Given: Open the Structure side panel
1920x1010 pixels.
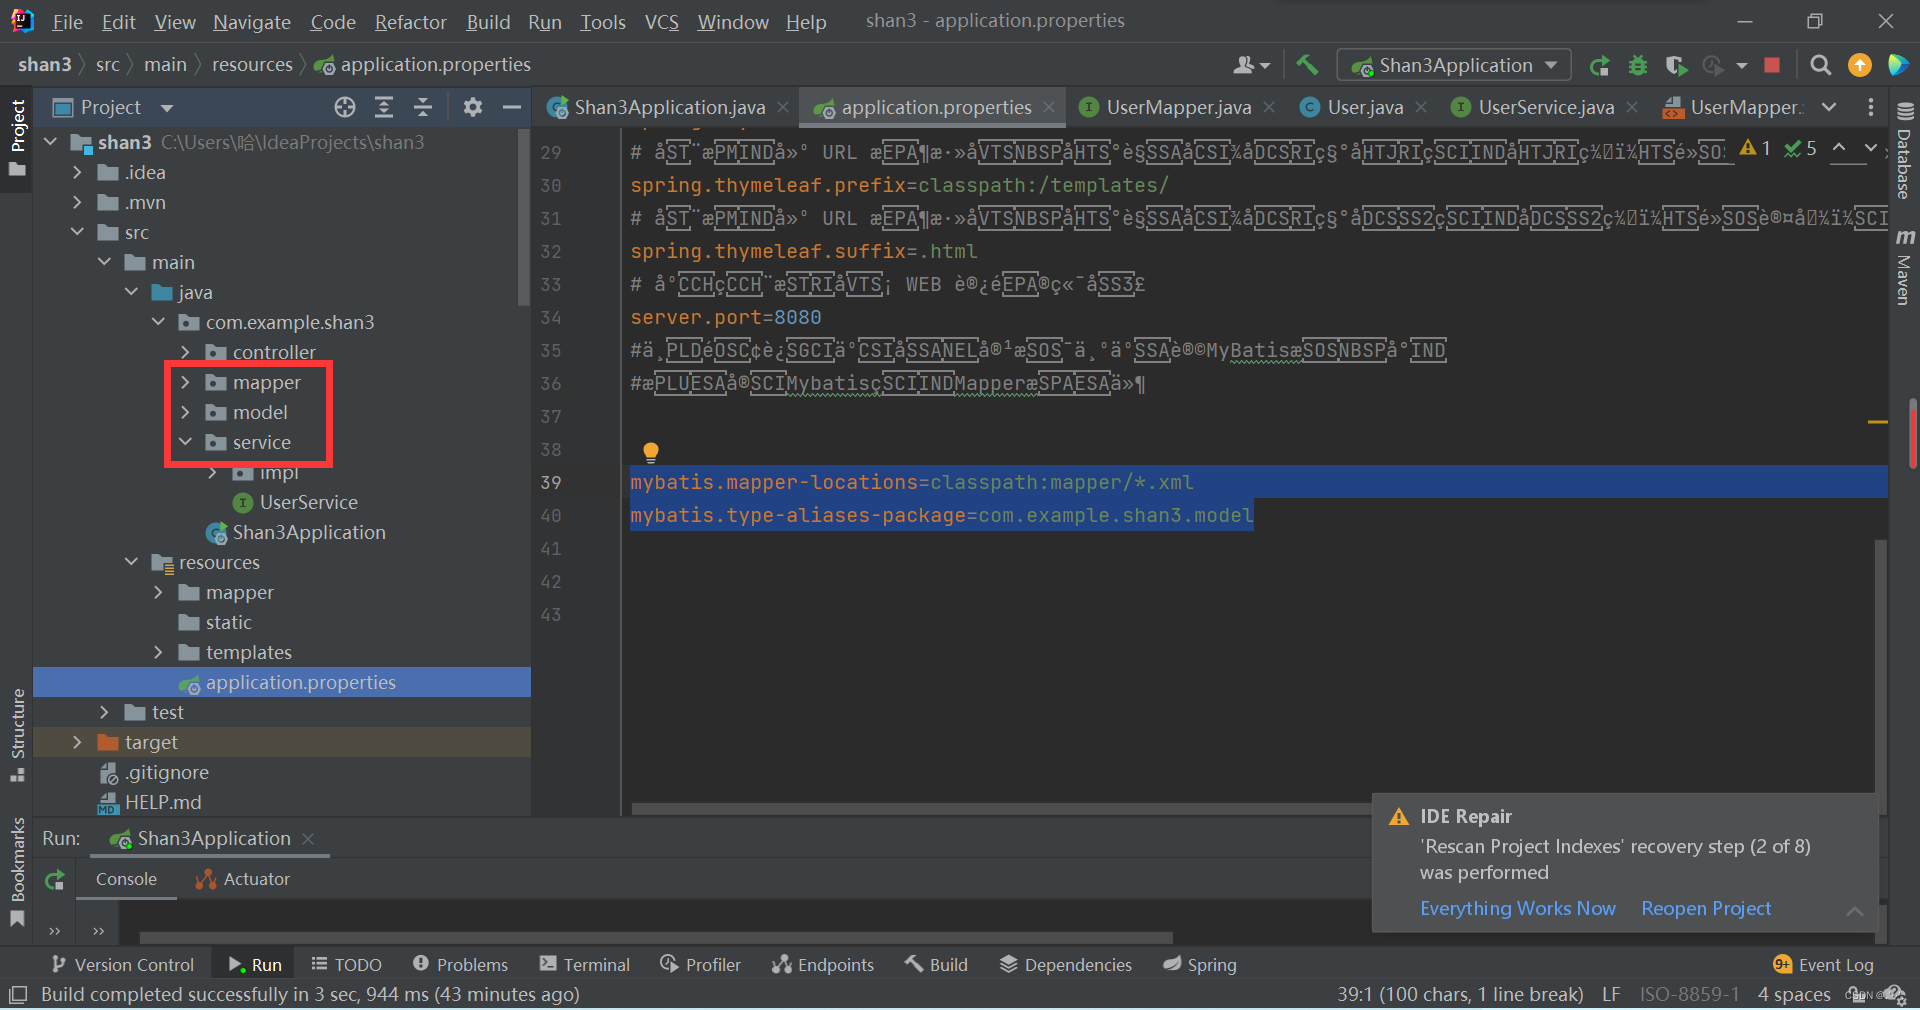Looking at the screenshot, I should 17,735.
